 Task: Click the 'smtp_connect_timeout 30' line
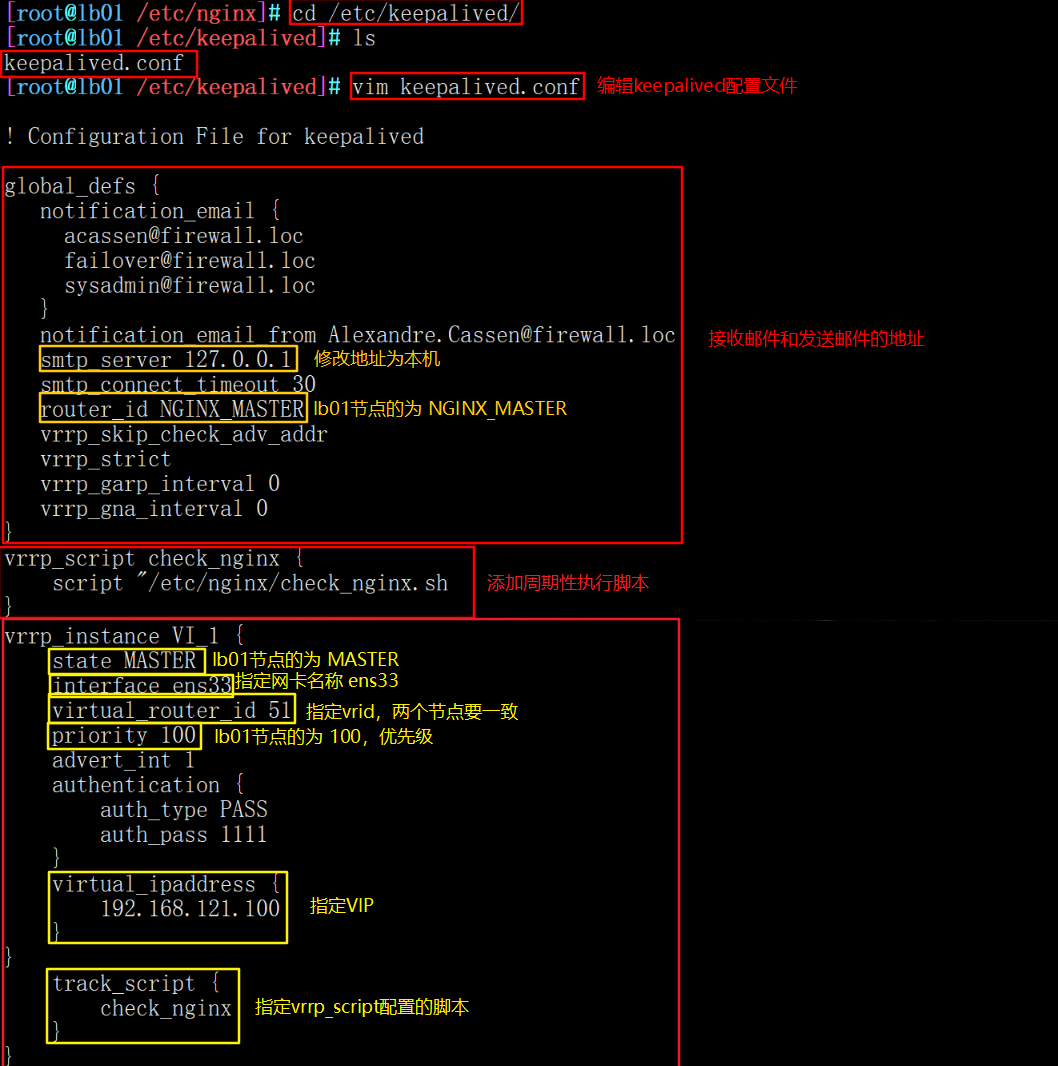(x=178, y=385)
